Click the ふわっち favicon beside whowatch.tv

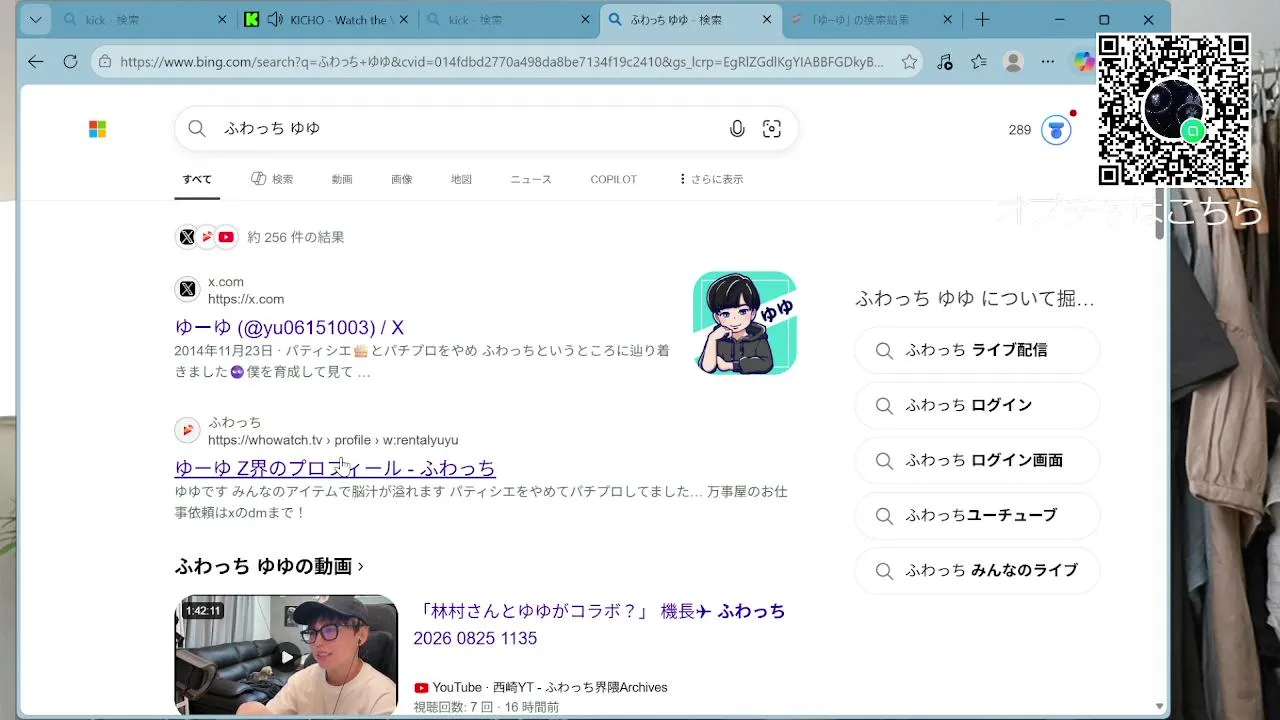(188, 430)
